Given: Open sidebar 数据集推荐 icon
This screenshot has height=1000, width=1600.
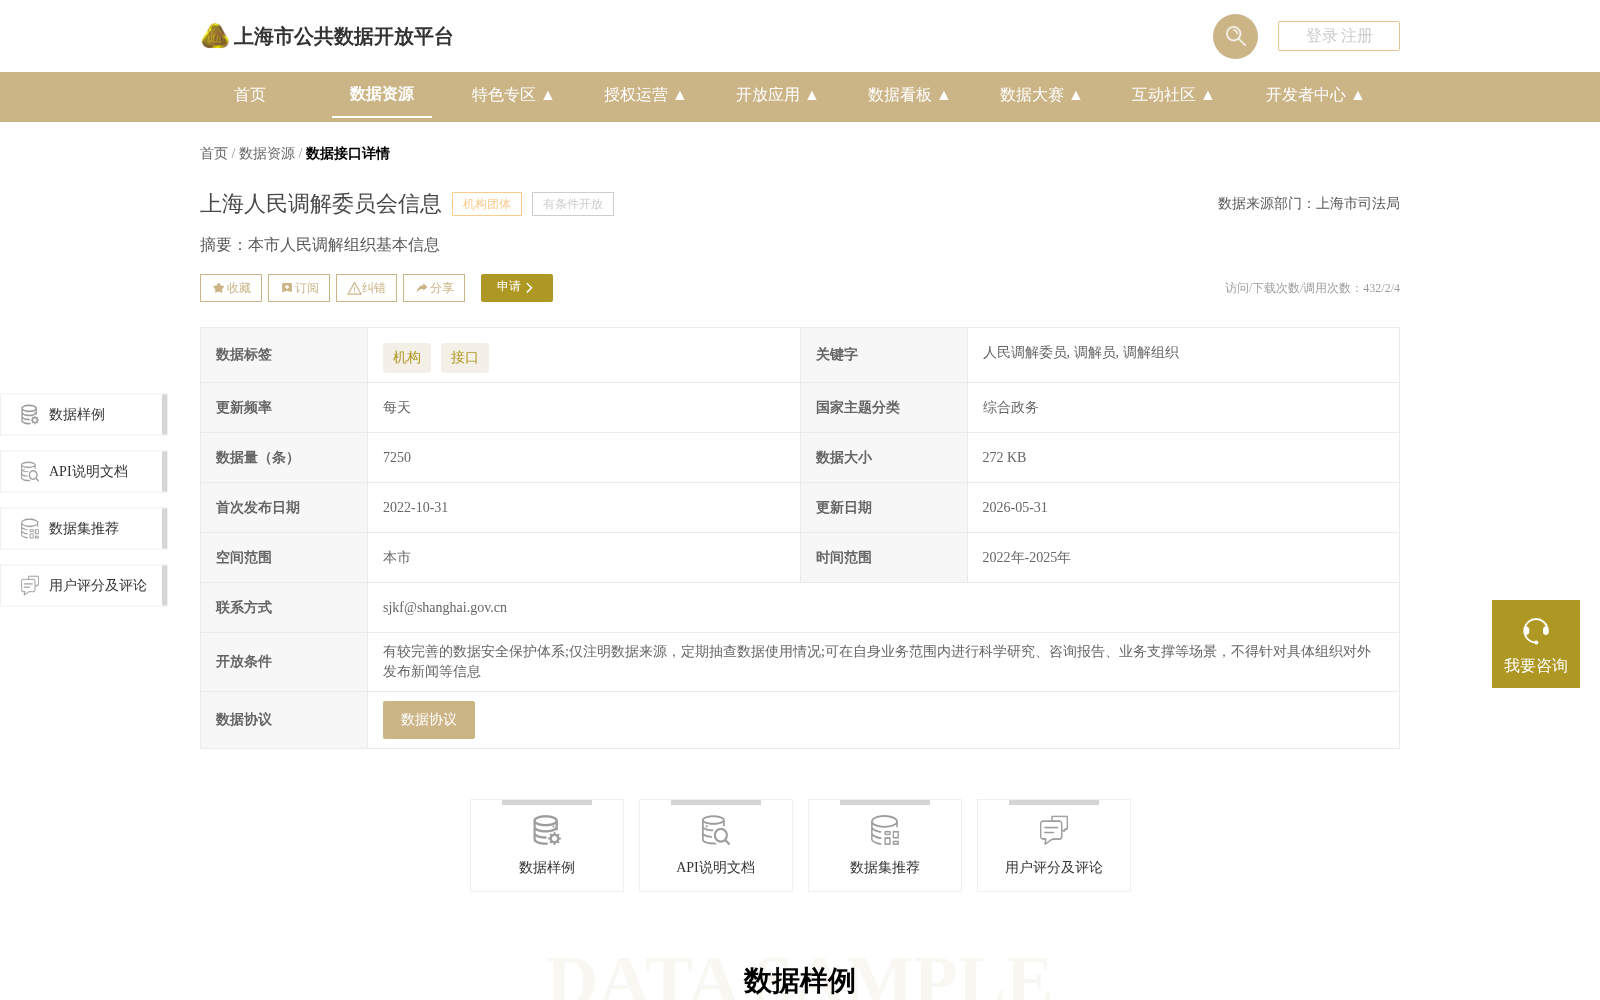Looking at the screenshot, I should click(30, 529).
